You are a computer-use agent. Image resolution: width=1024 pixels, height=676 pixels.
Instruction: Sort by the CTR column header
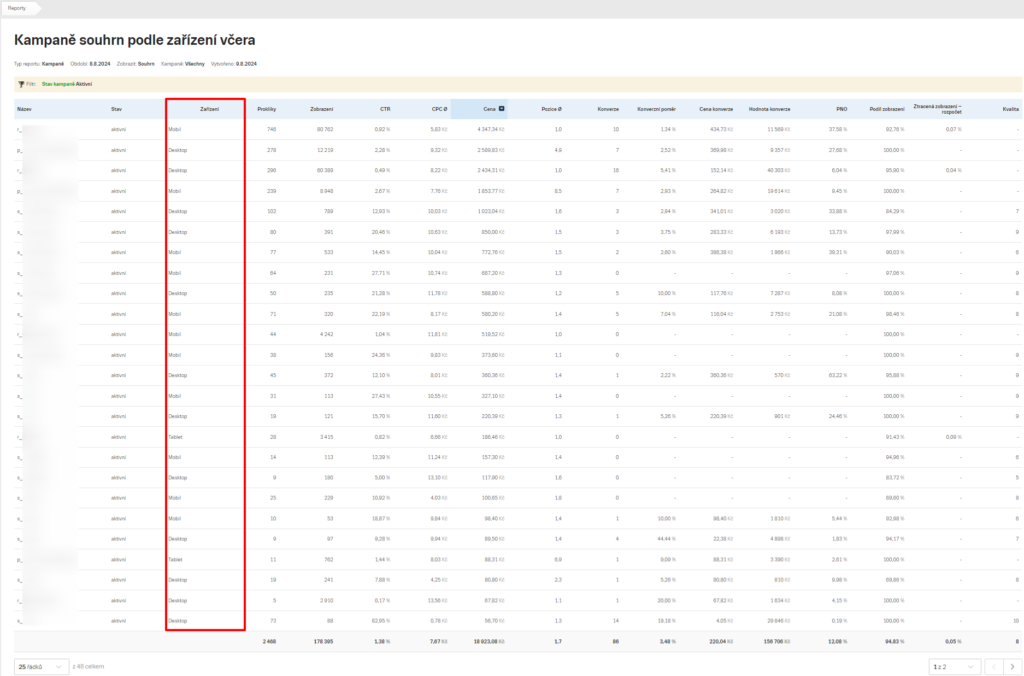pos(385,109)
